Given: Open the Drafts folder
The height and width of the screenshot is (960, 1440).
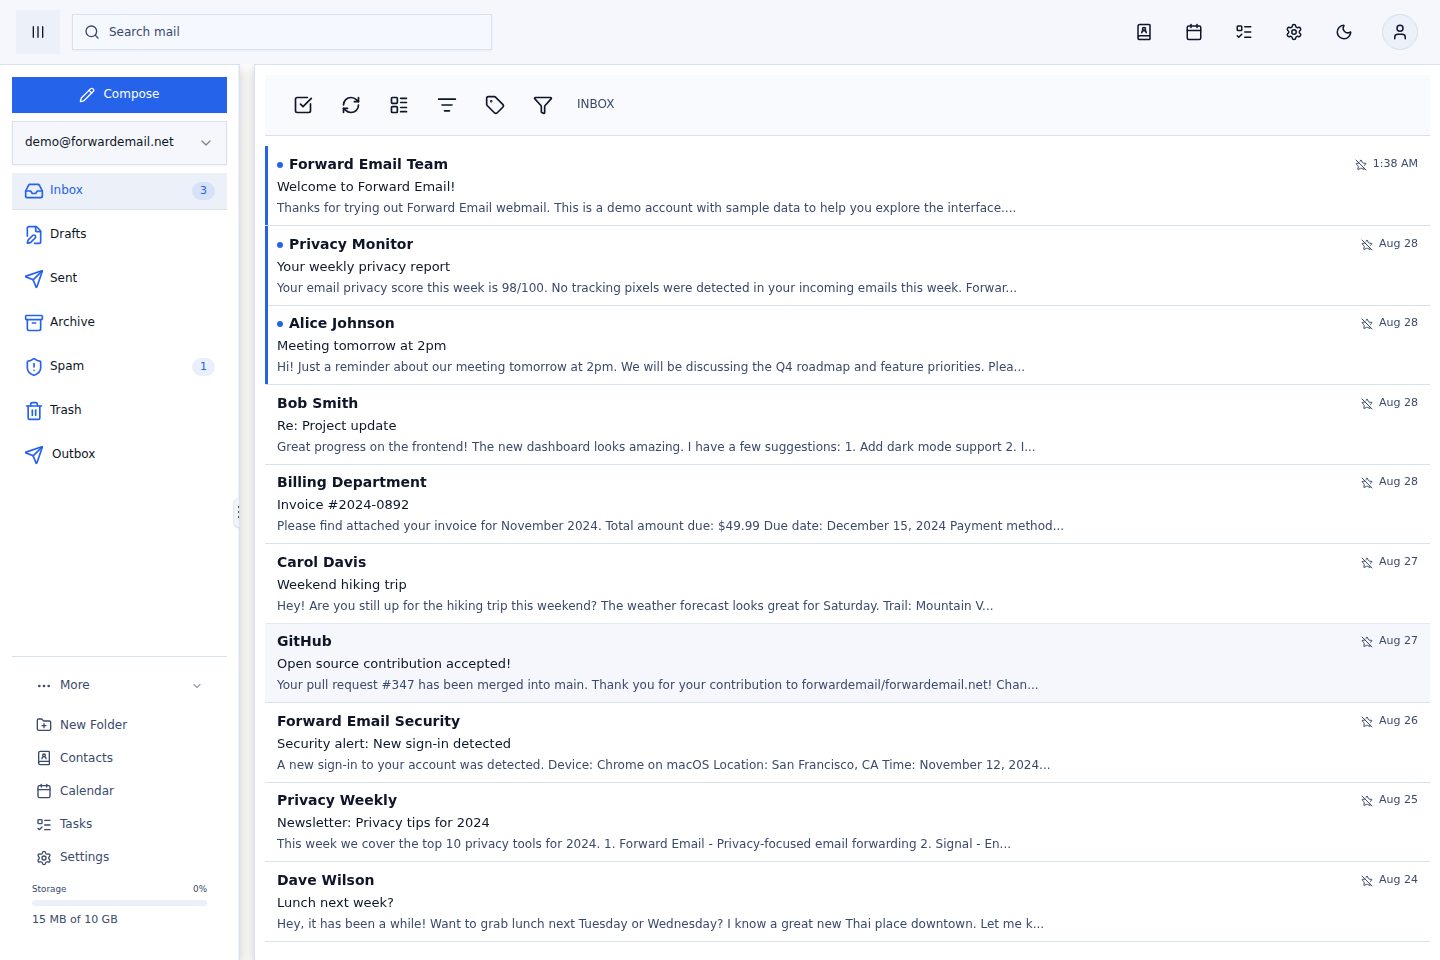Looking at the screenshot, I should point(119,235).
